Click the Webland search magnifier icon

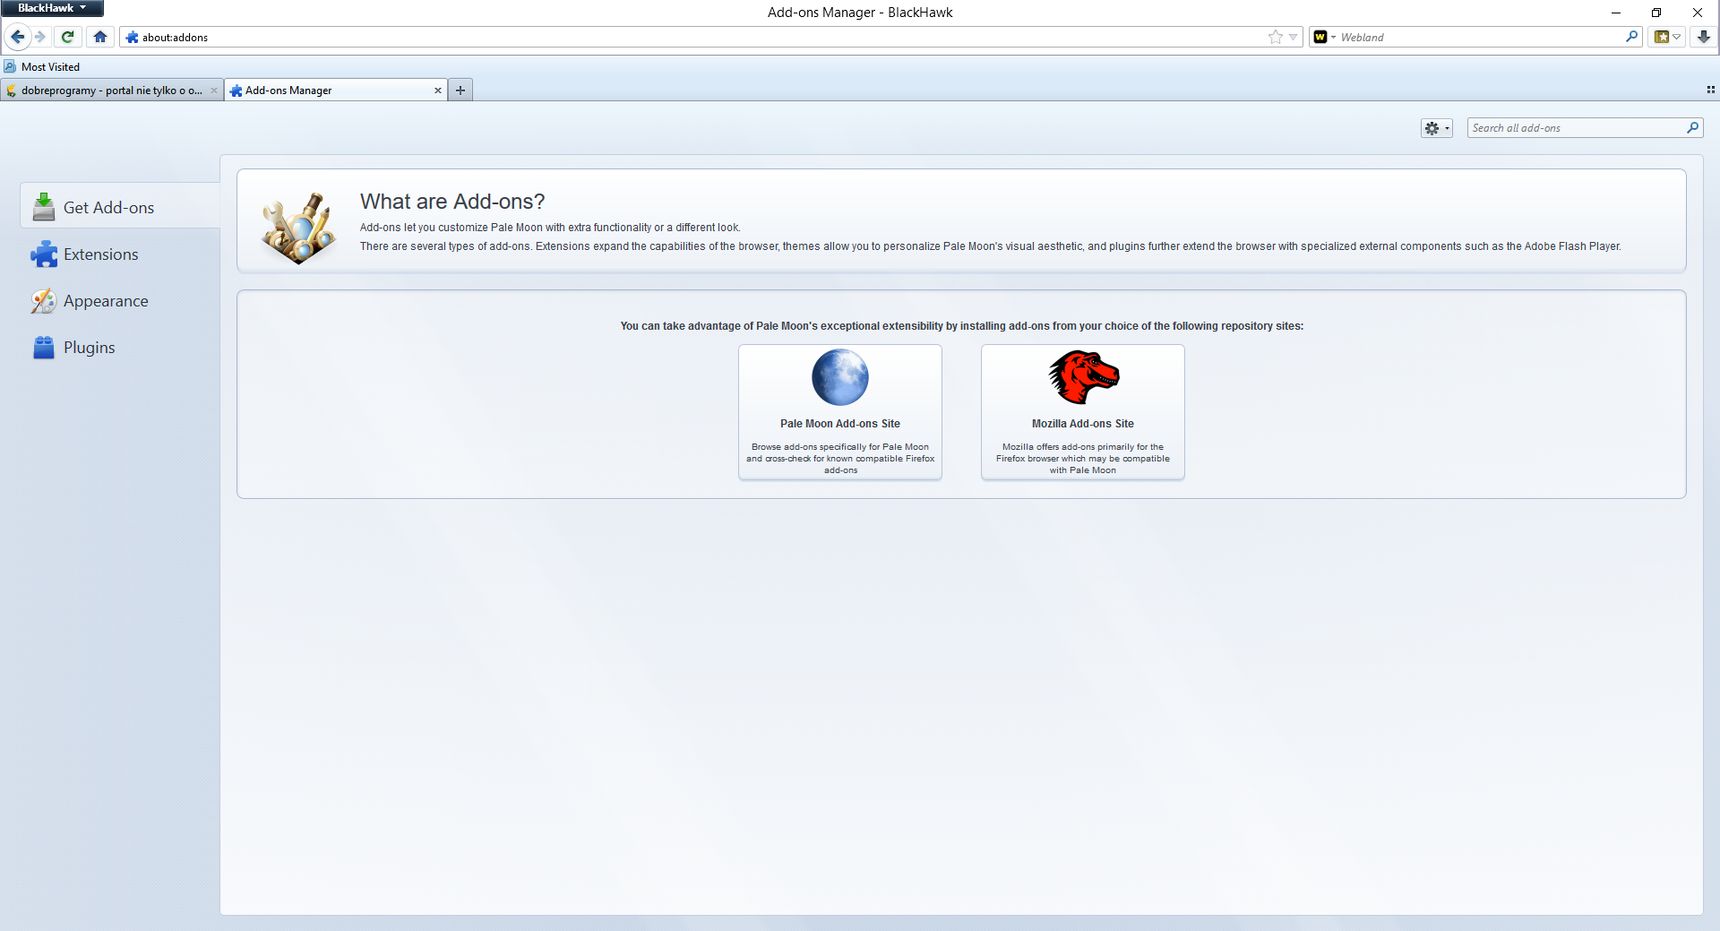[x=1632, y=37]
